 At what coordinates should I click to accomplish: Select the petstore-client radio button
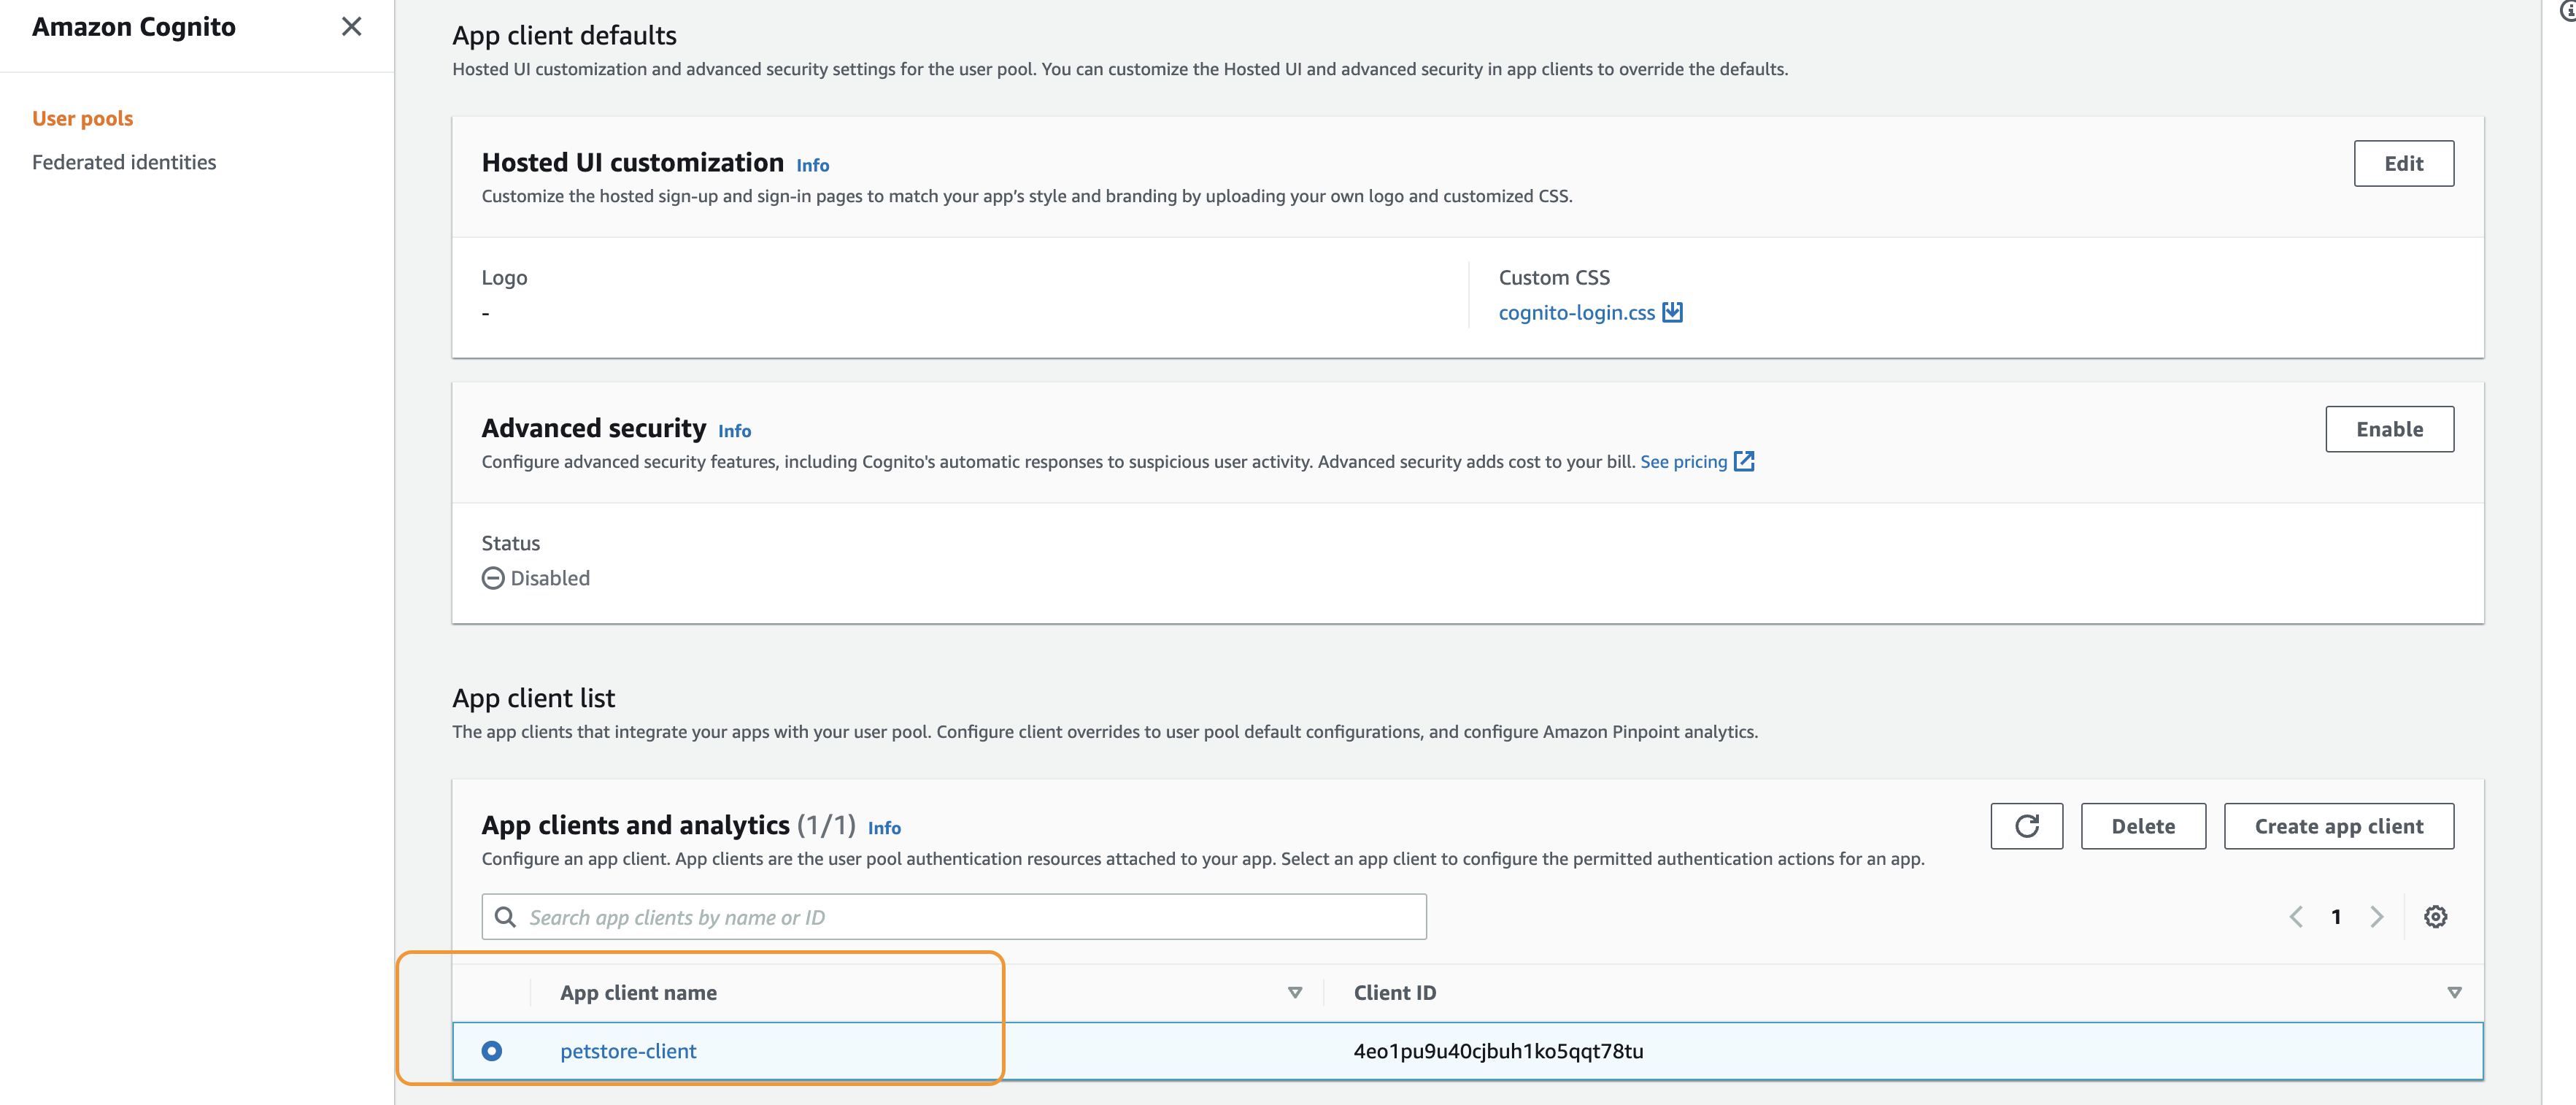tap(491, 1051)
